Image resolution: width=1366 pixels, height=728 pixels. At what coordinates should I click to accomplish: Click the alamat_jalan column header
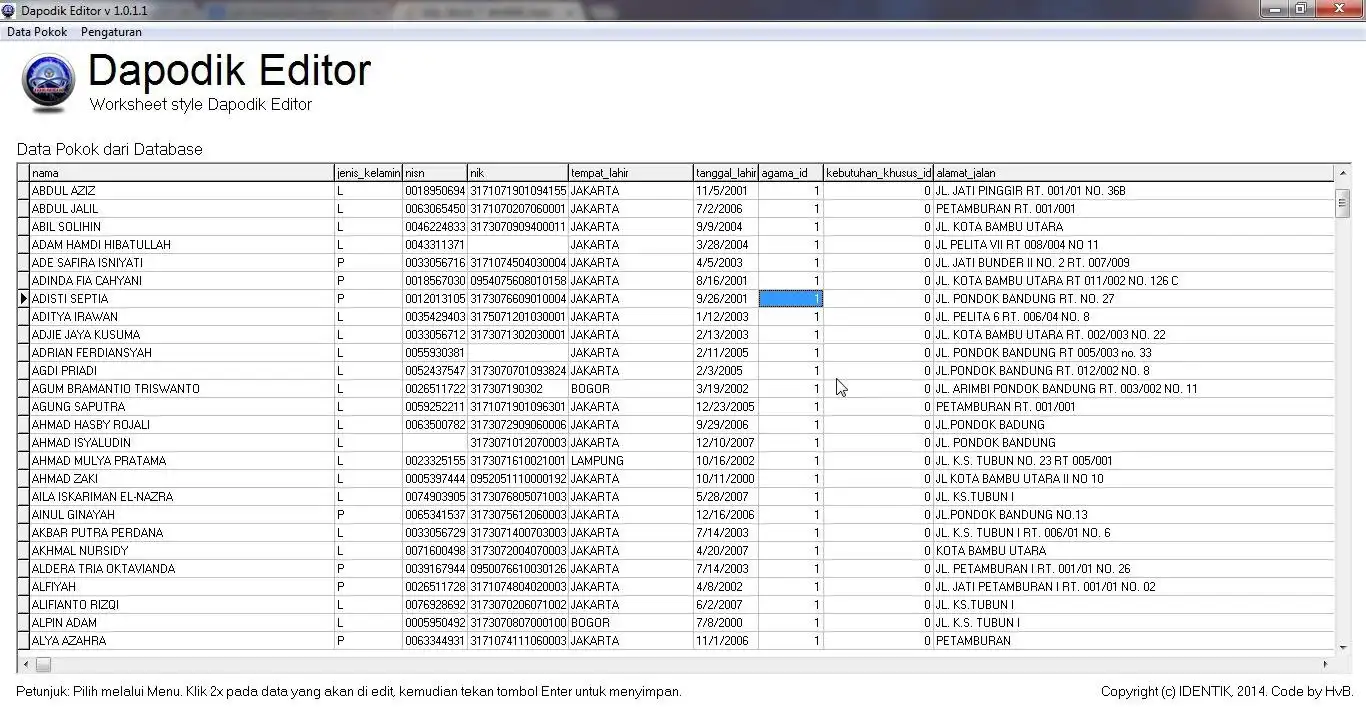(x=1134, y=173)
